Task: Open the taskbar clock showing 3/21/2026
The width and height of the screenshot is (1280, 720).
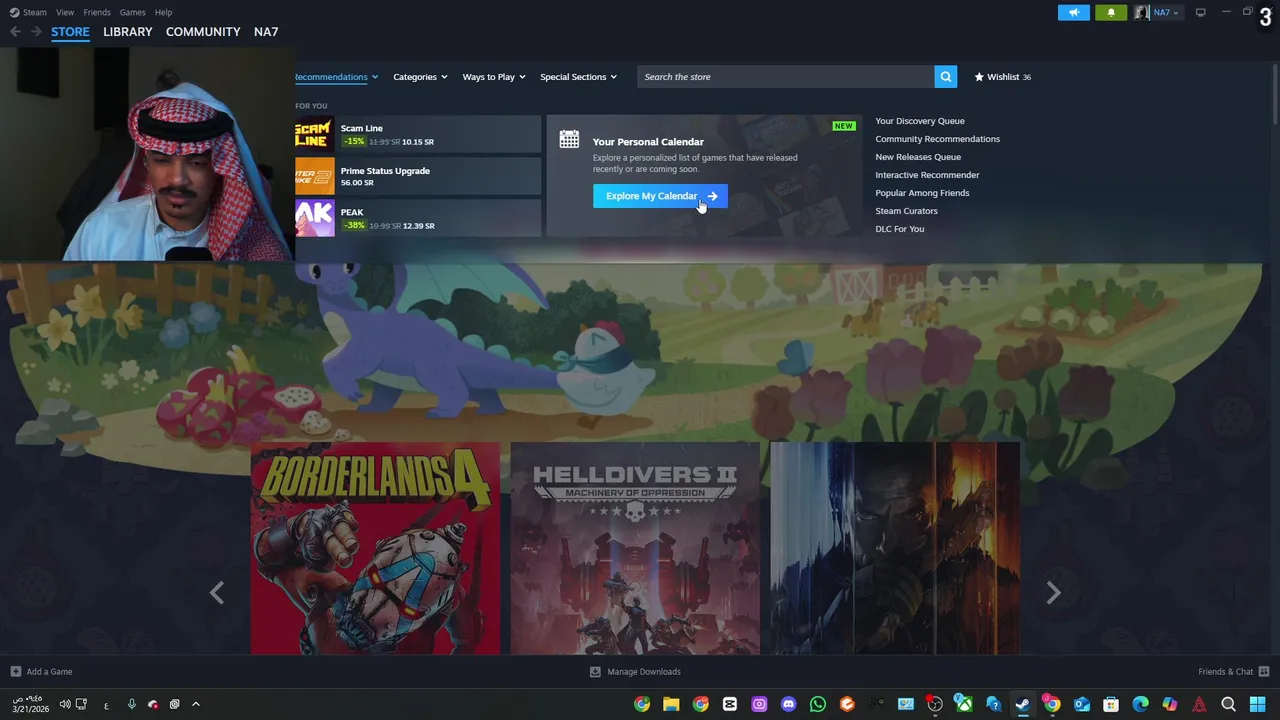Action: (x=29, y=704)
